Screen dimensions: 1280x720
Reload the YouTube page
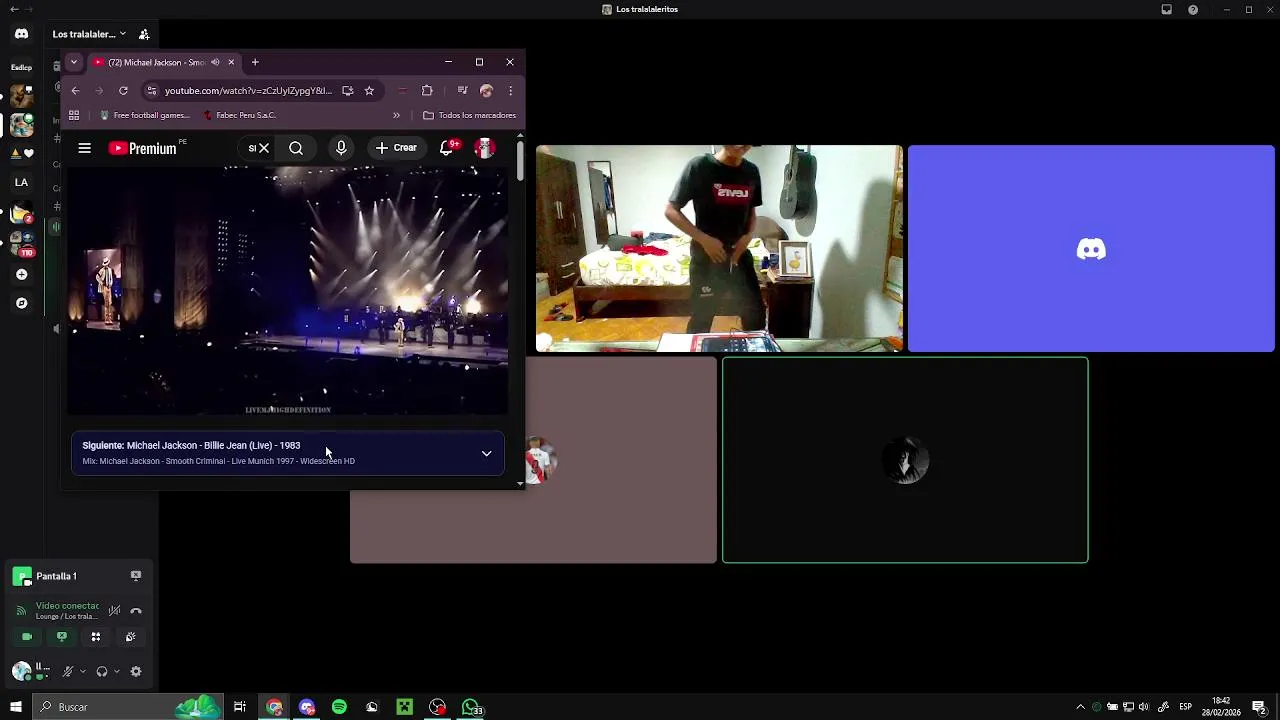(123, 91)
